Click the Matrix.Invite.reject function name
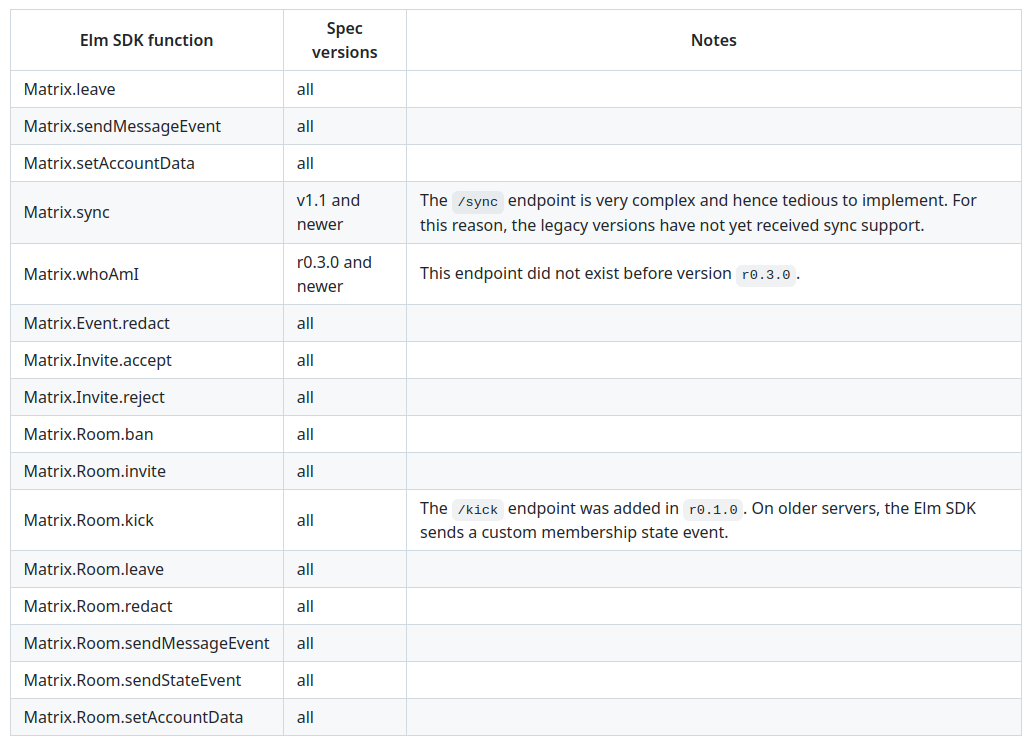 pyautogui.click(x=94, y=398)
